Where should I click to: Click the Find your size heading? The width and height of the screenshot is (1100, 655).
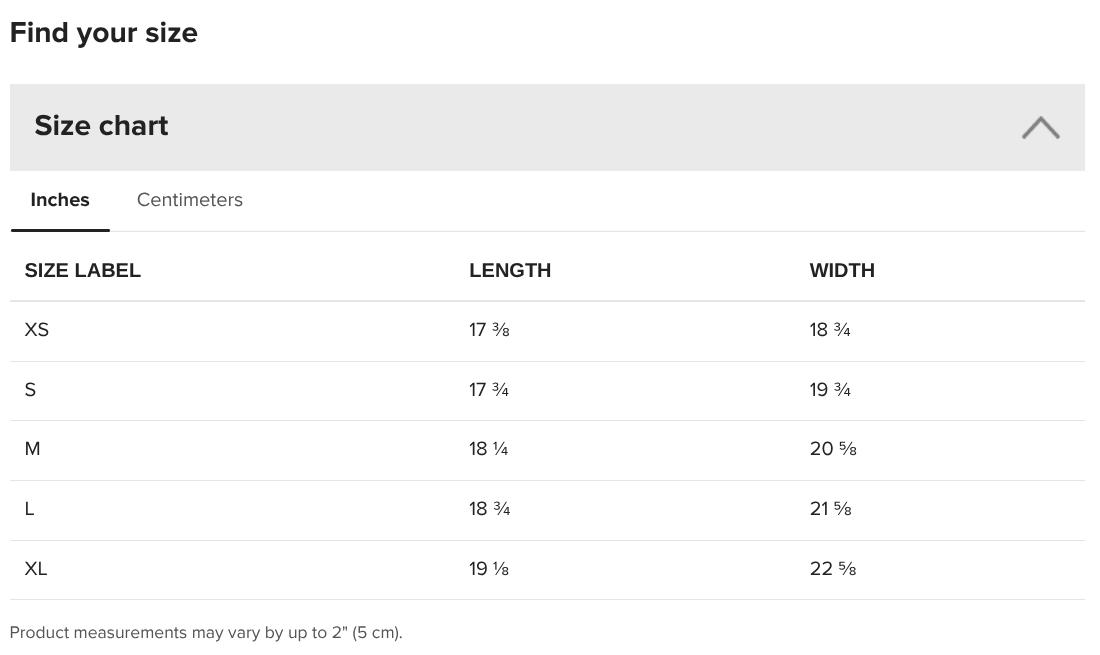tap(104, 33)
